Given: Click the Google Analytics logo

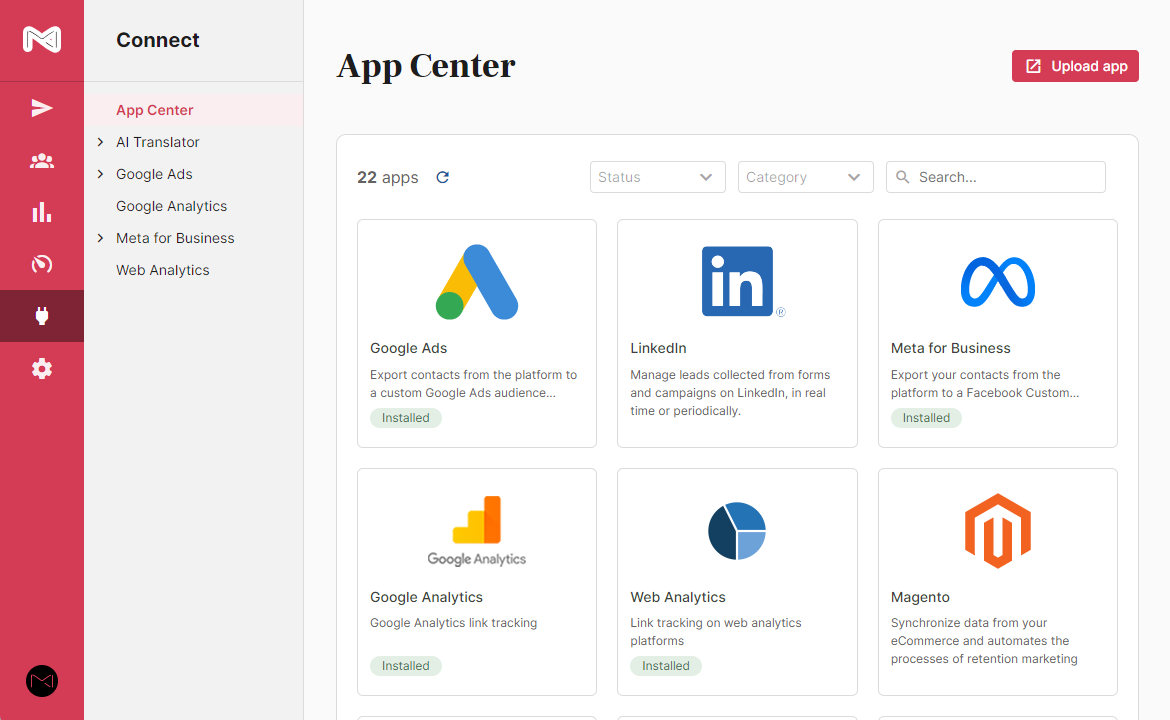Looking at the screenshot, I should [x=477, y=531].
